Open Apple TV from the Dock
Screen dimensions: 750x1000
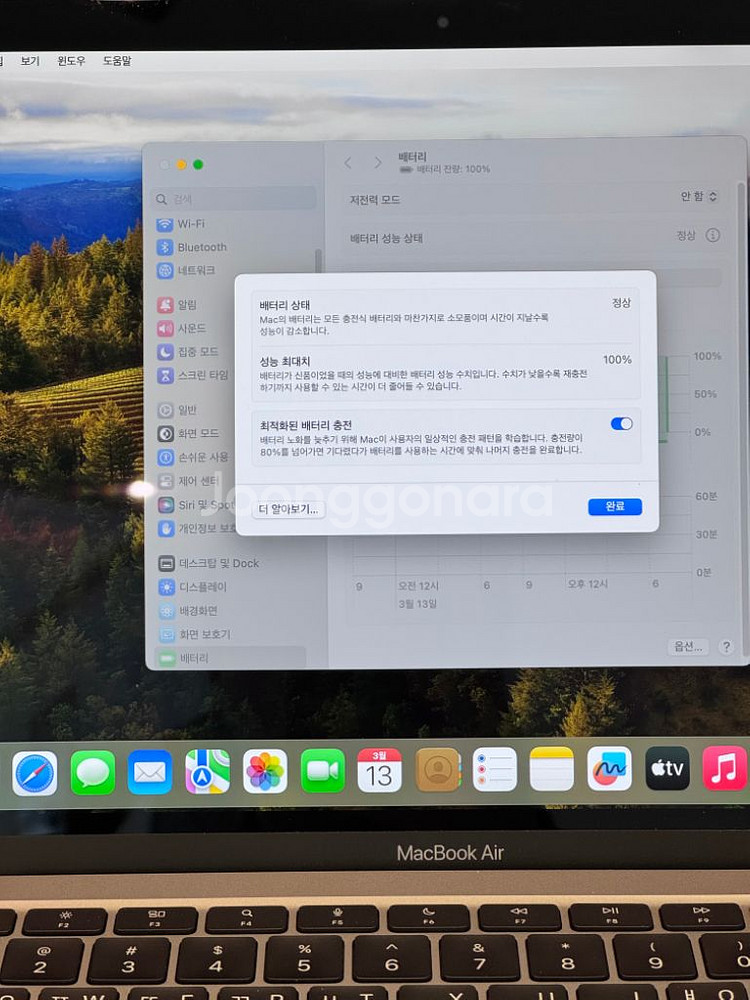pyautogui.click(x=667, y=768)
